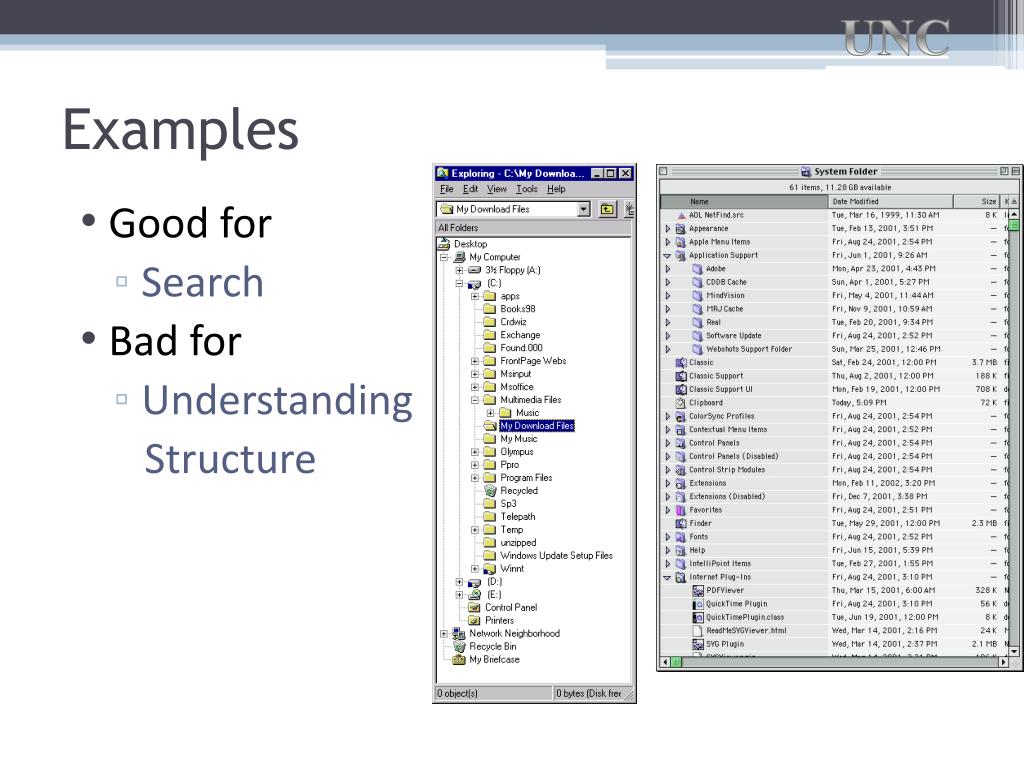The width and height of the screenshot is (1024, 768).
Task: Click the Software Update folder row
Action: pyautogui.click(x=834, y=336)
